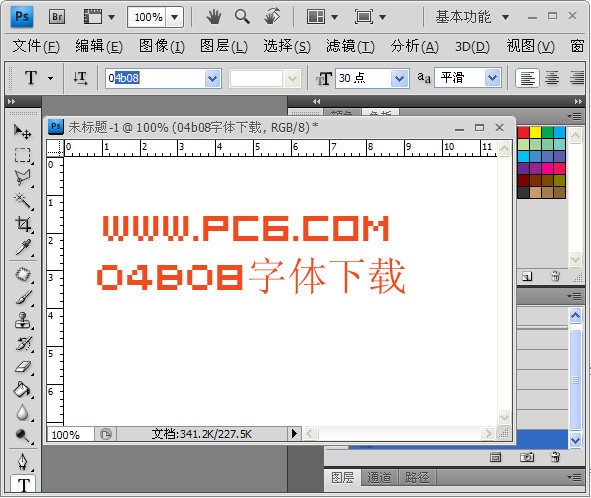Image resolution: width=591 pixels, height=498 pixels.
Task: Click the delete swatch trash icon
Action: point(555,276)
